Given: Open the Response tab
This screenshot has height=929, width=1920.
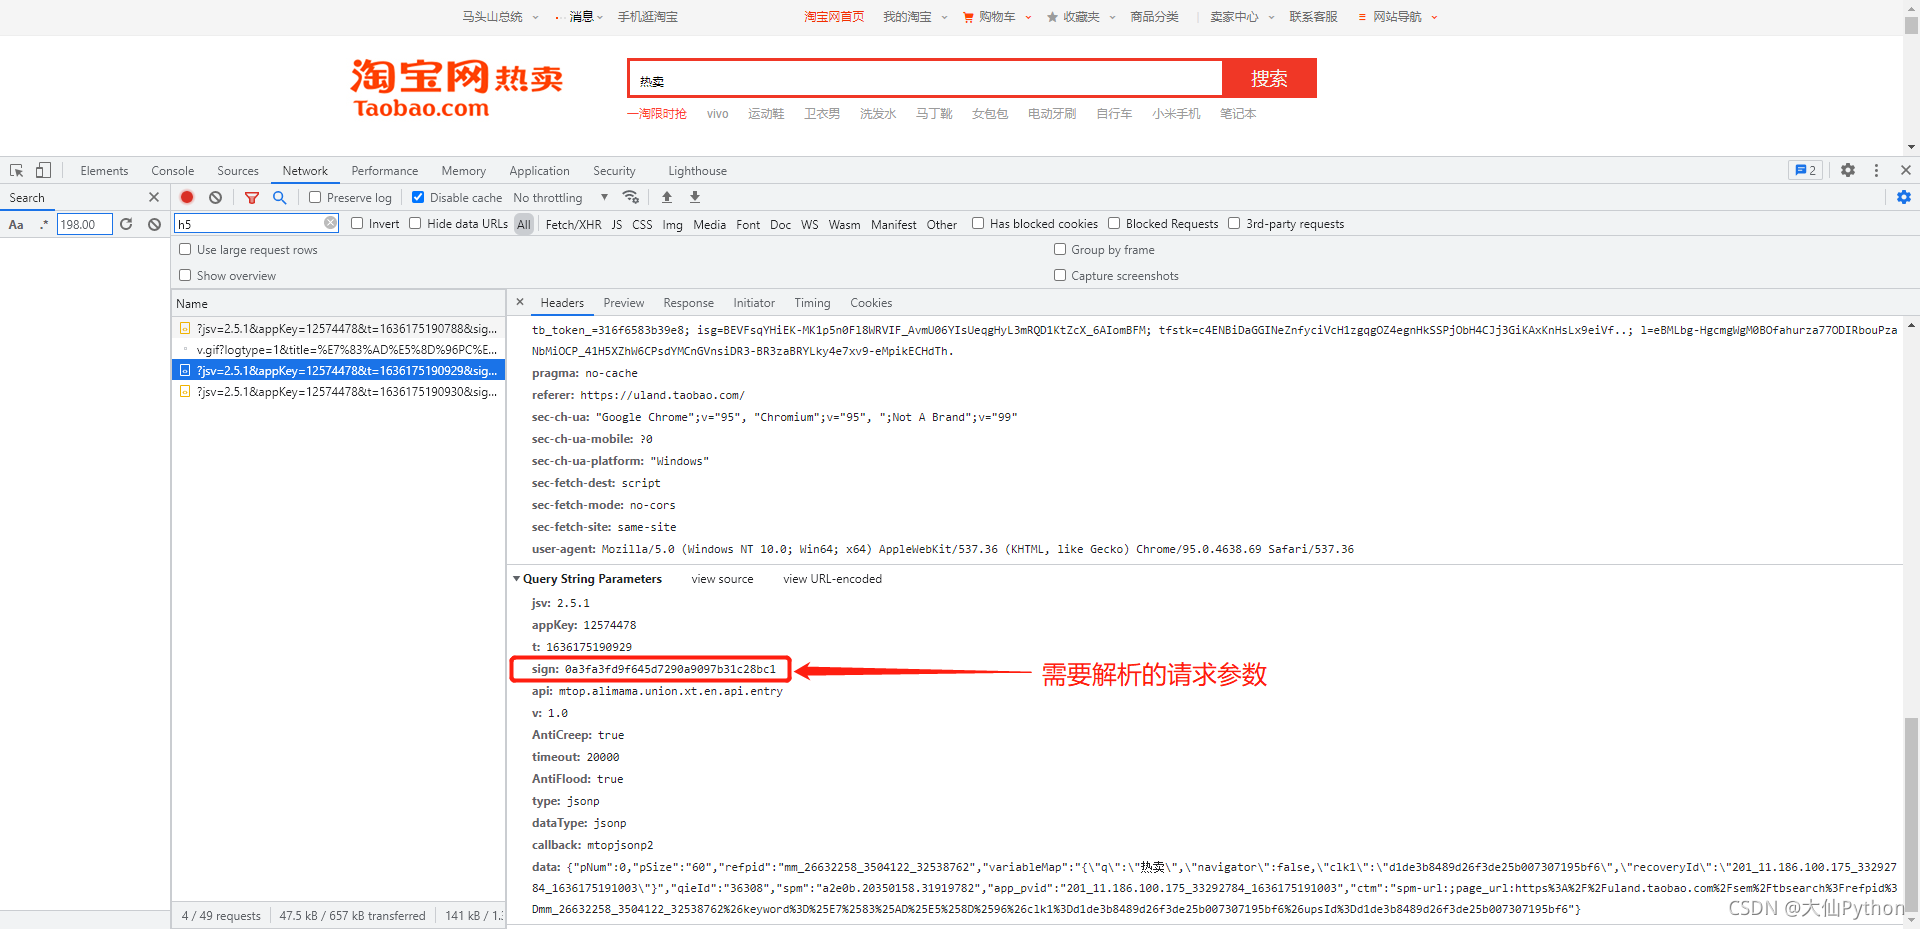Looking at the screenshot, I should pyautogui.click(x=688, y=303).
